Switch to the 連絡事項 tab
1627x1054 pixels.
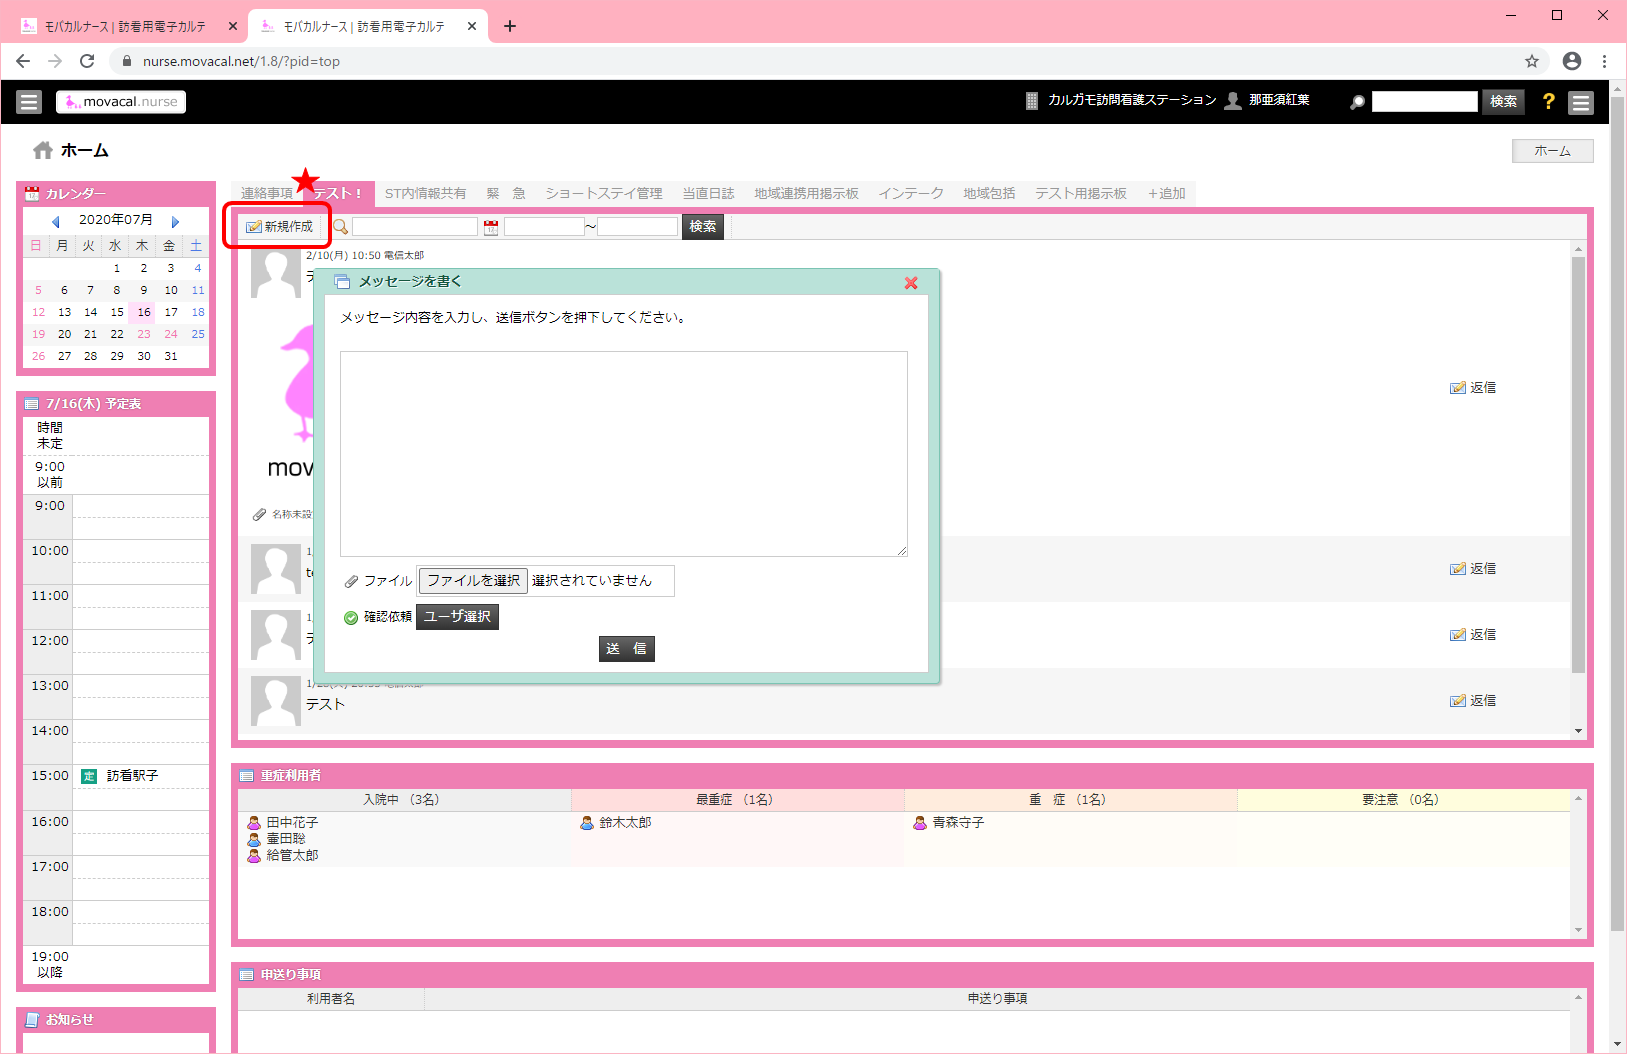[266, 194]
